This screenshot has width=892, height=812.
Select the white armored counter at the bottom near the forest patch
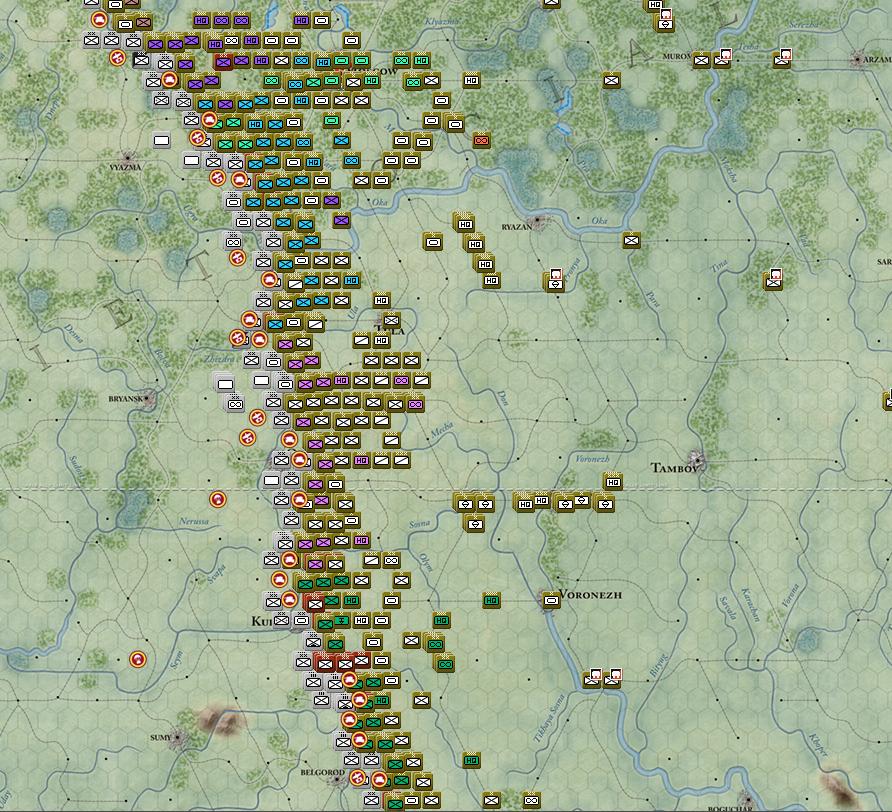(531, 800)
